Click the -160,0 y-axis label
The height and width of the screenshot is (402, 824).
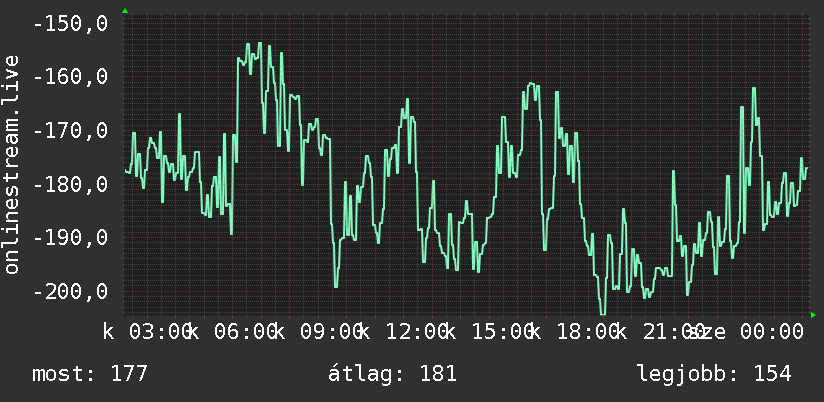click(70, 77)
